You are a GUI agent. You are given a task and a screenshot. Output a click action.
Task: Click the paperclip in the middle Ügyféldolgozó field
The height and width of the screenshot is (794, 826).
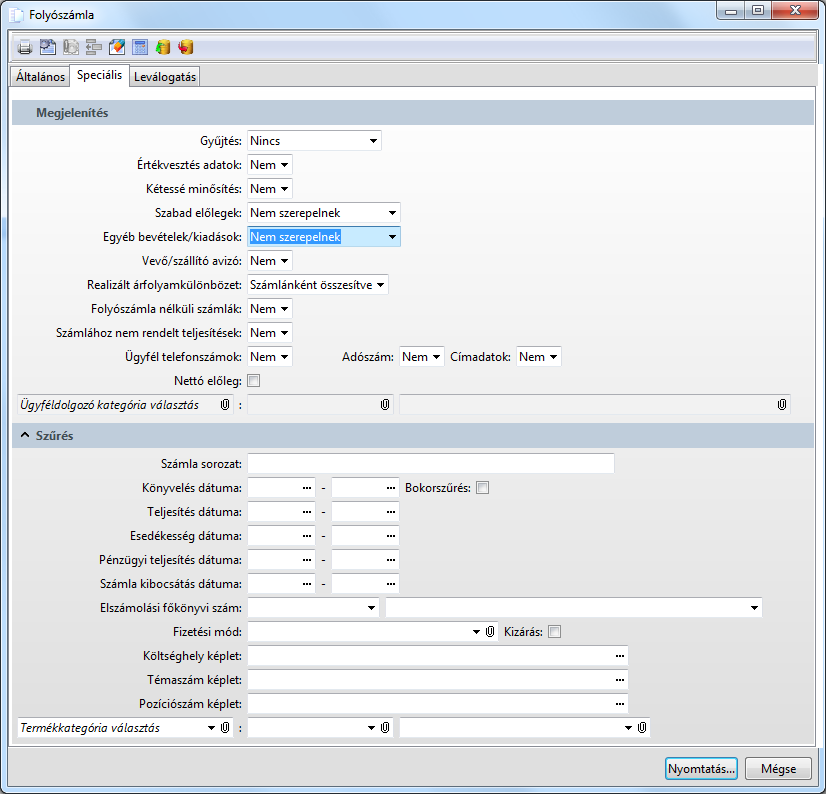tap(385, 405)
